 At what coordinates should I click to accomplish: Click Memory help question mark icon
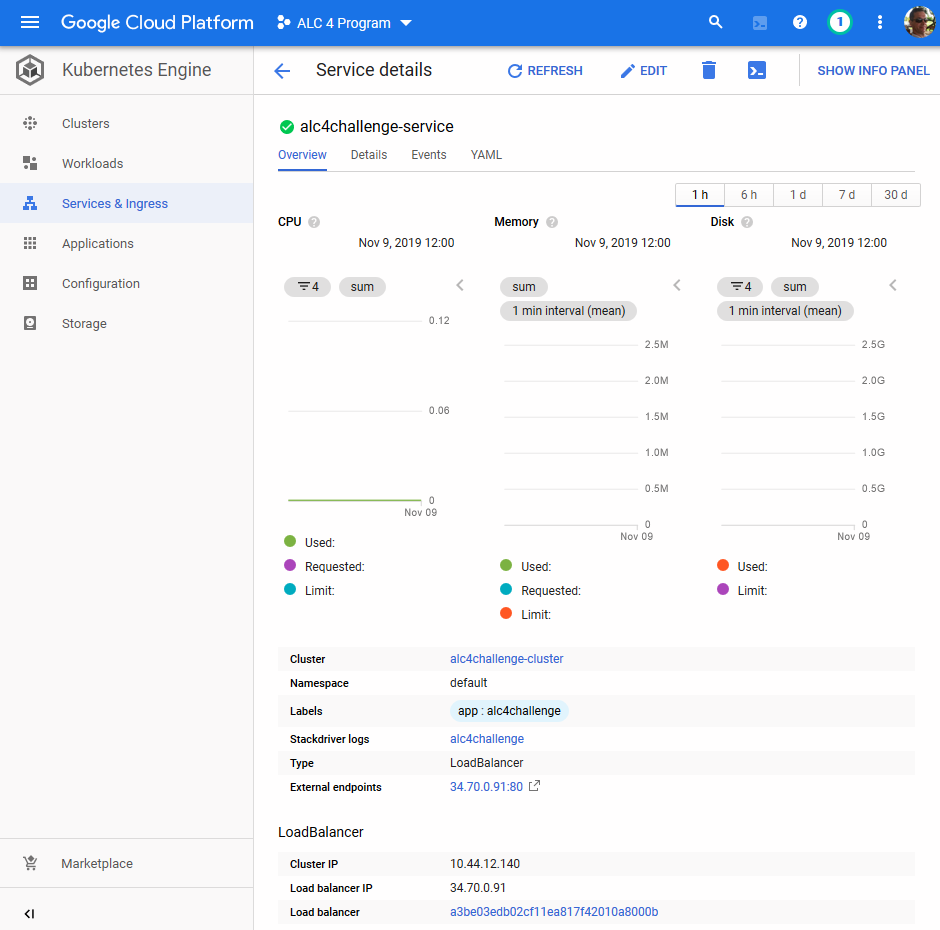click(x=552, y=222)
